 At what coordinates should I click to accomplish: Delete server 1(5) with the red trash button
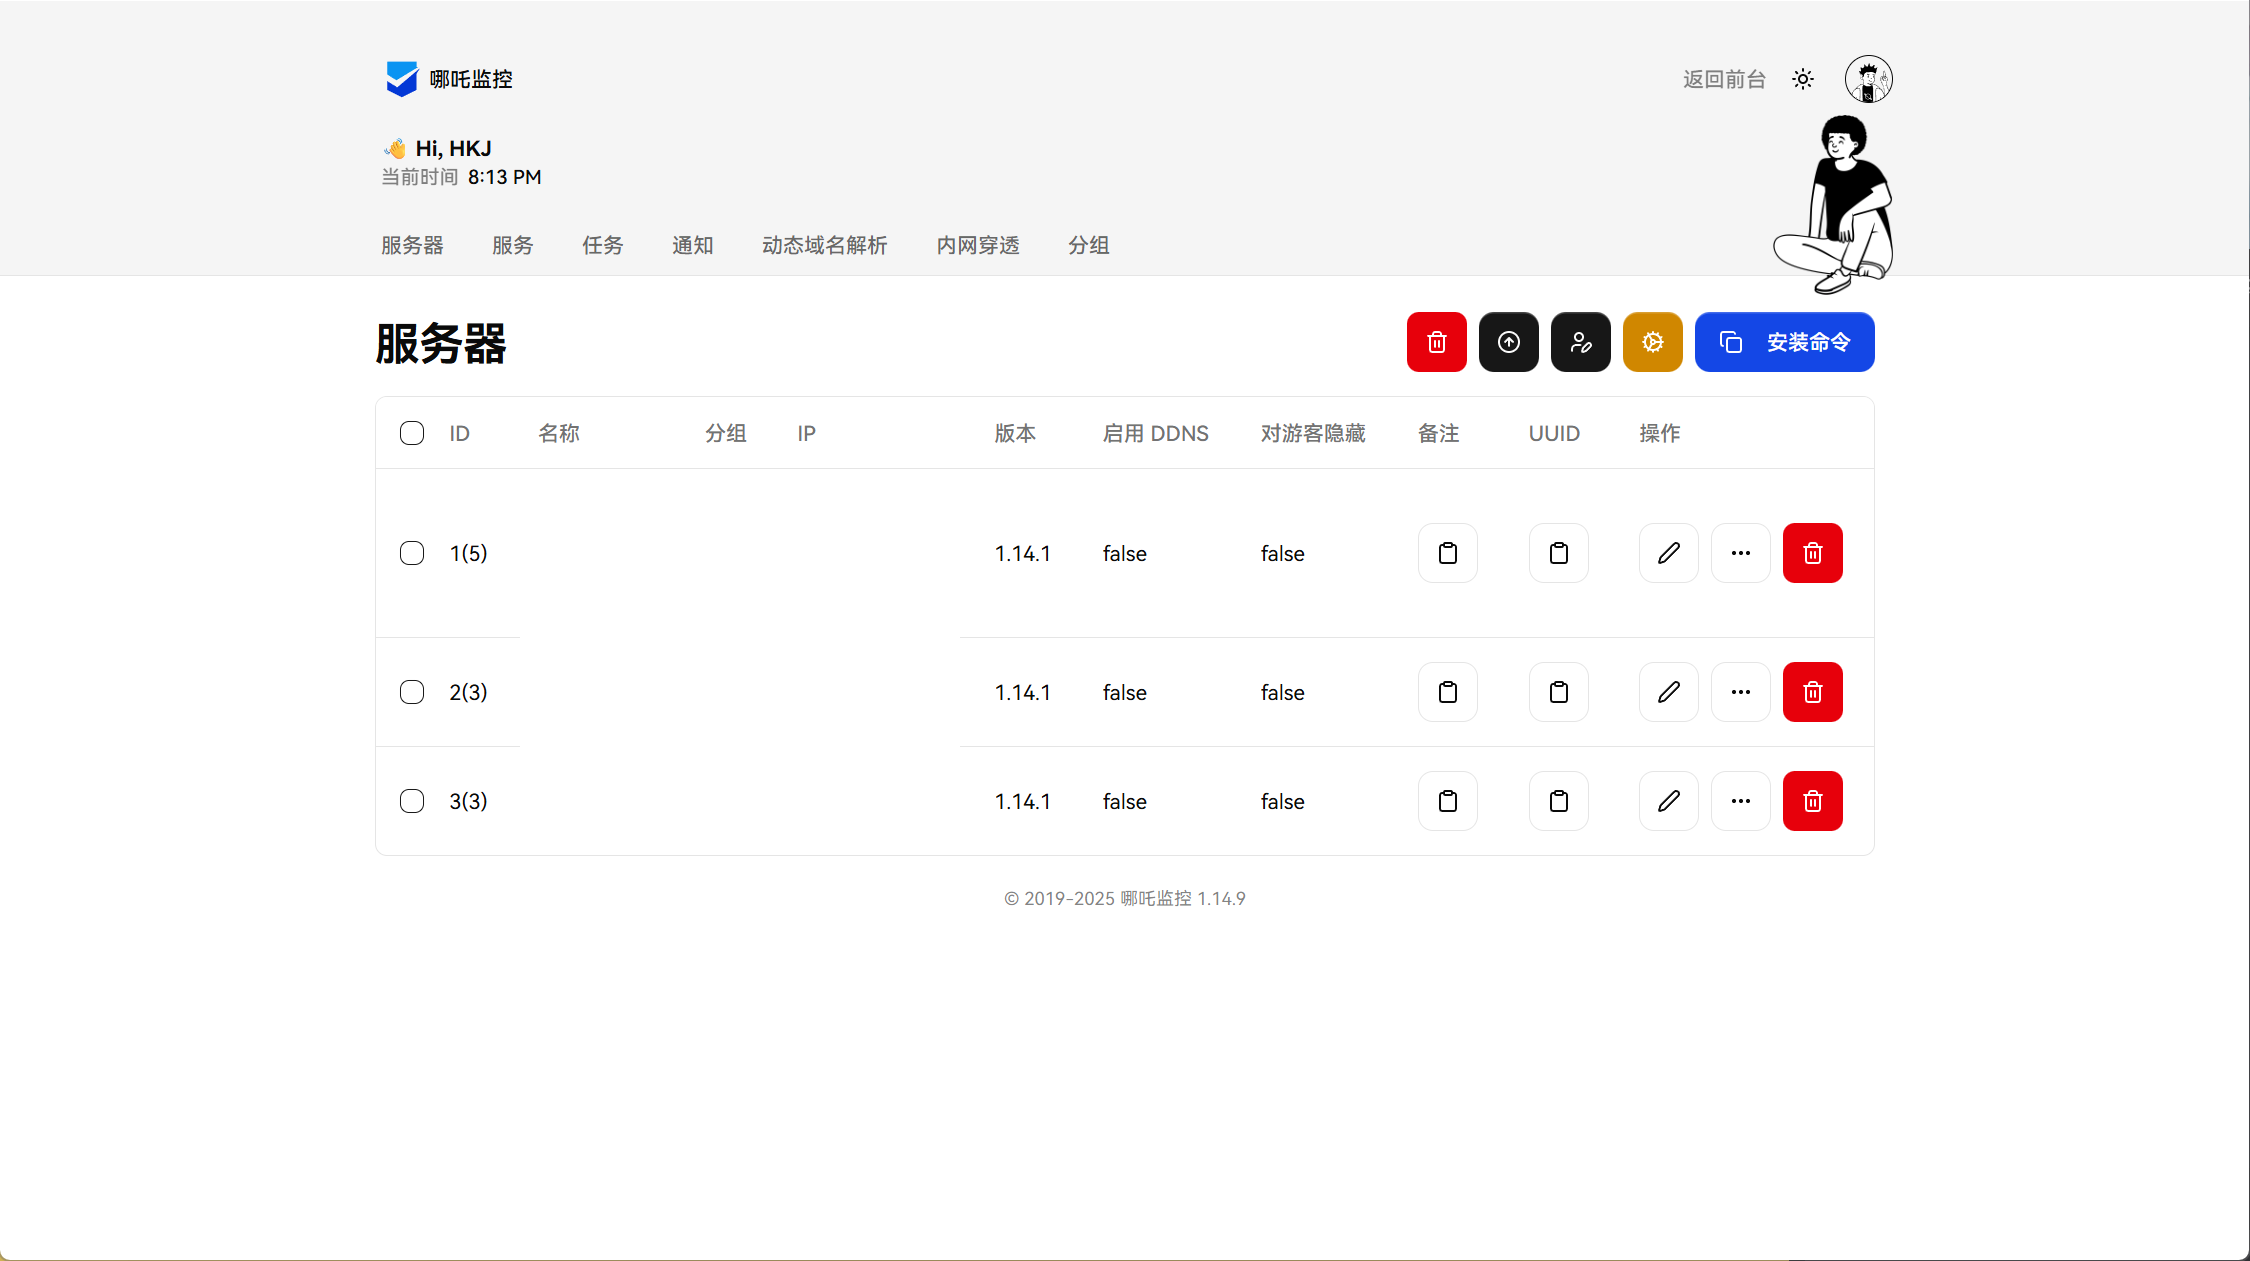click(1812, 553)
